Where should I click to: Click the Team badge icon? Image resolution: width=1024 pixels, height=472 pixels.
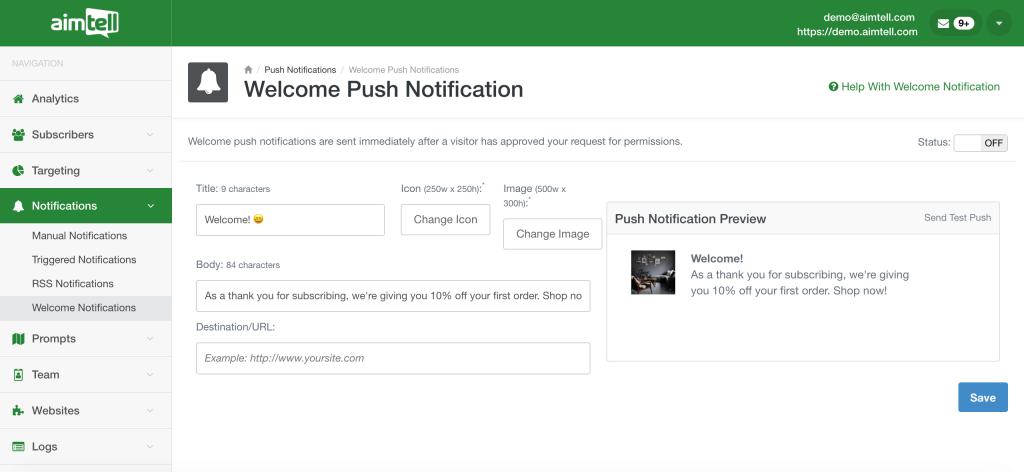tap(18, 375)
